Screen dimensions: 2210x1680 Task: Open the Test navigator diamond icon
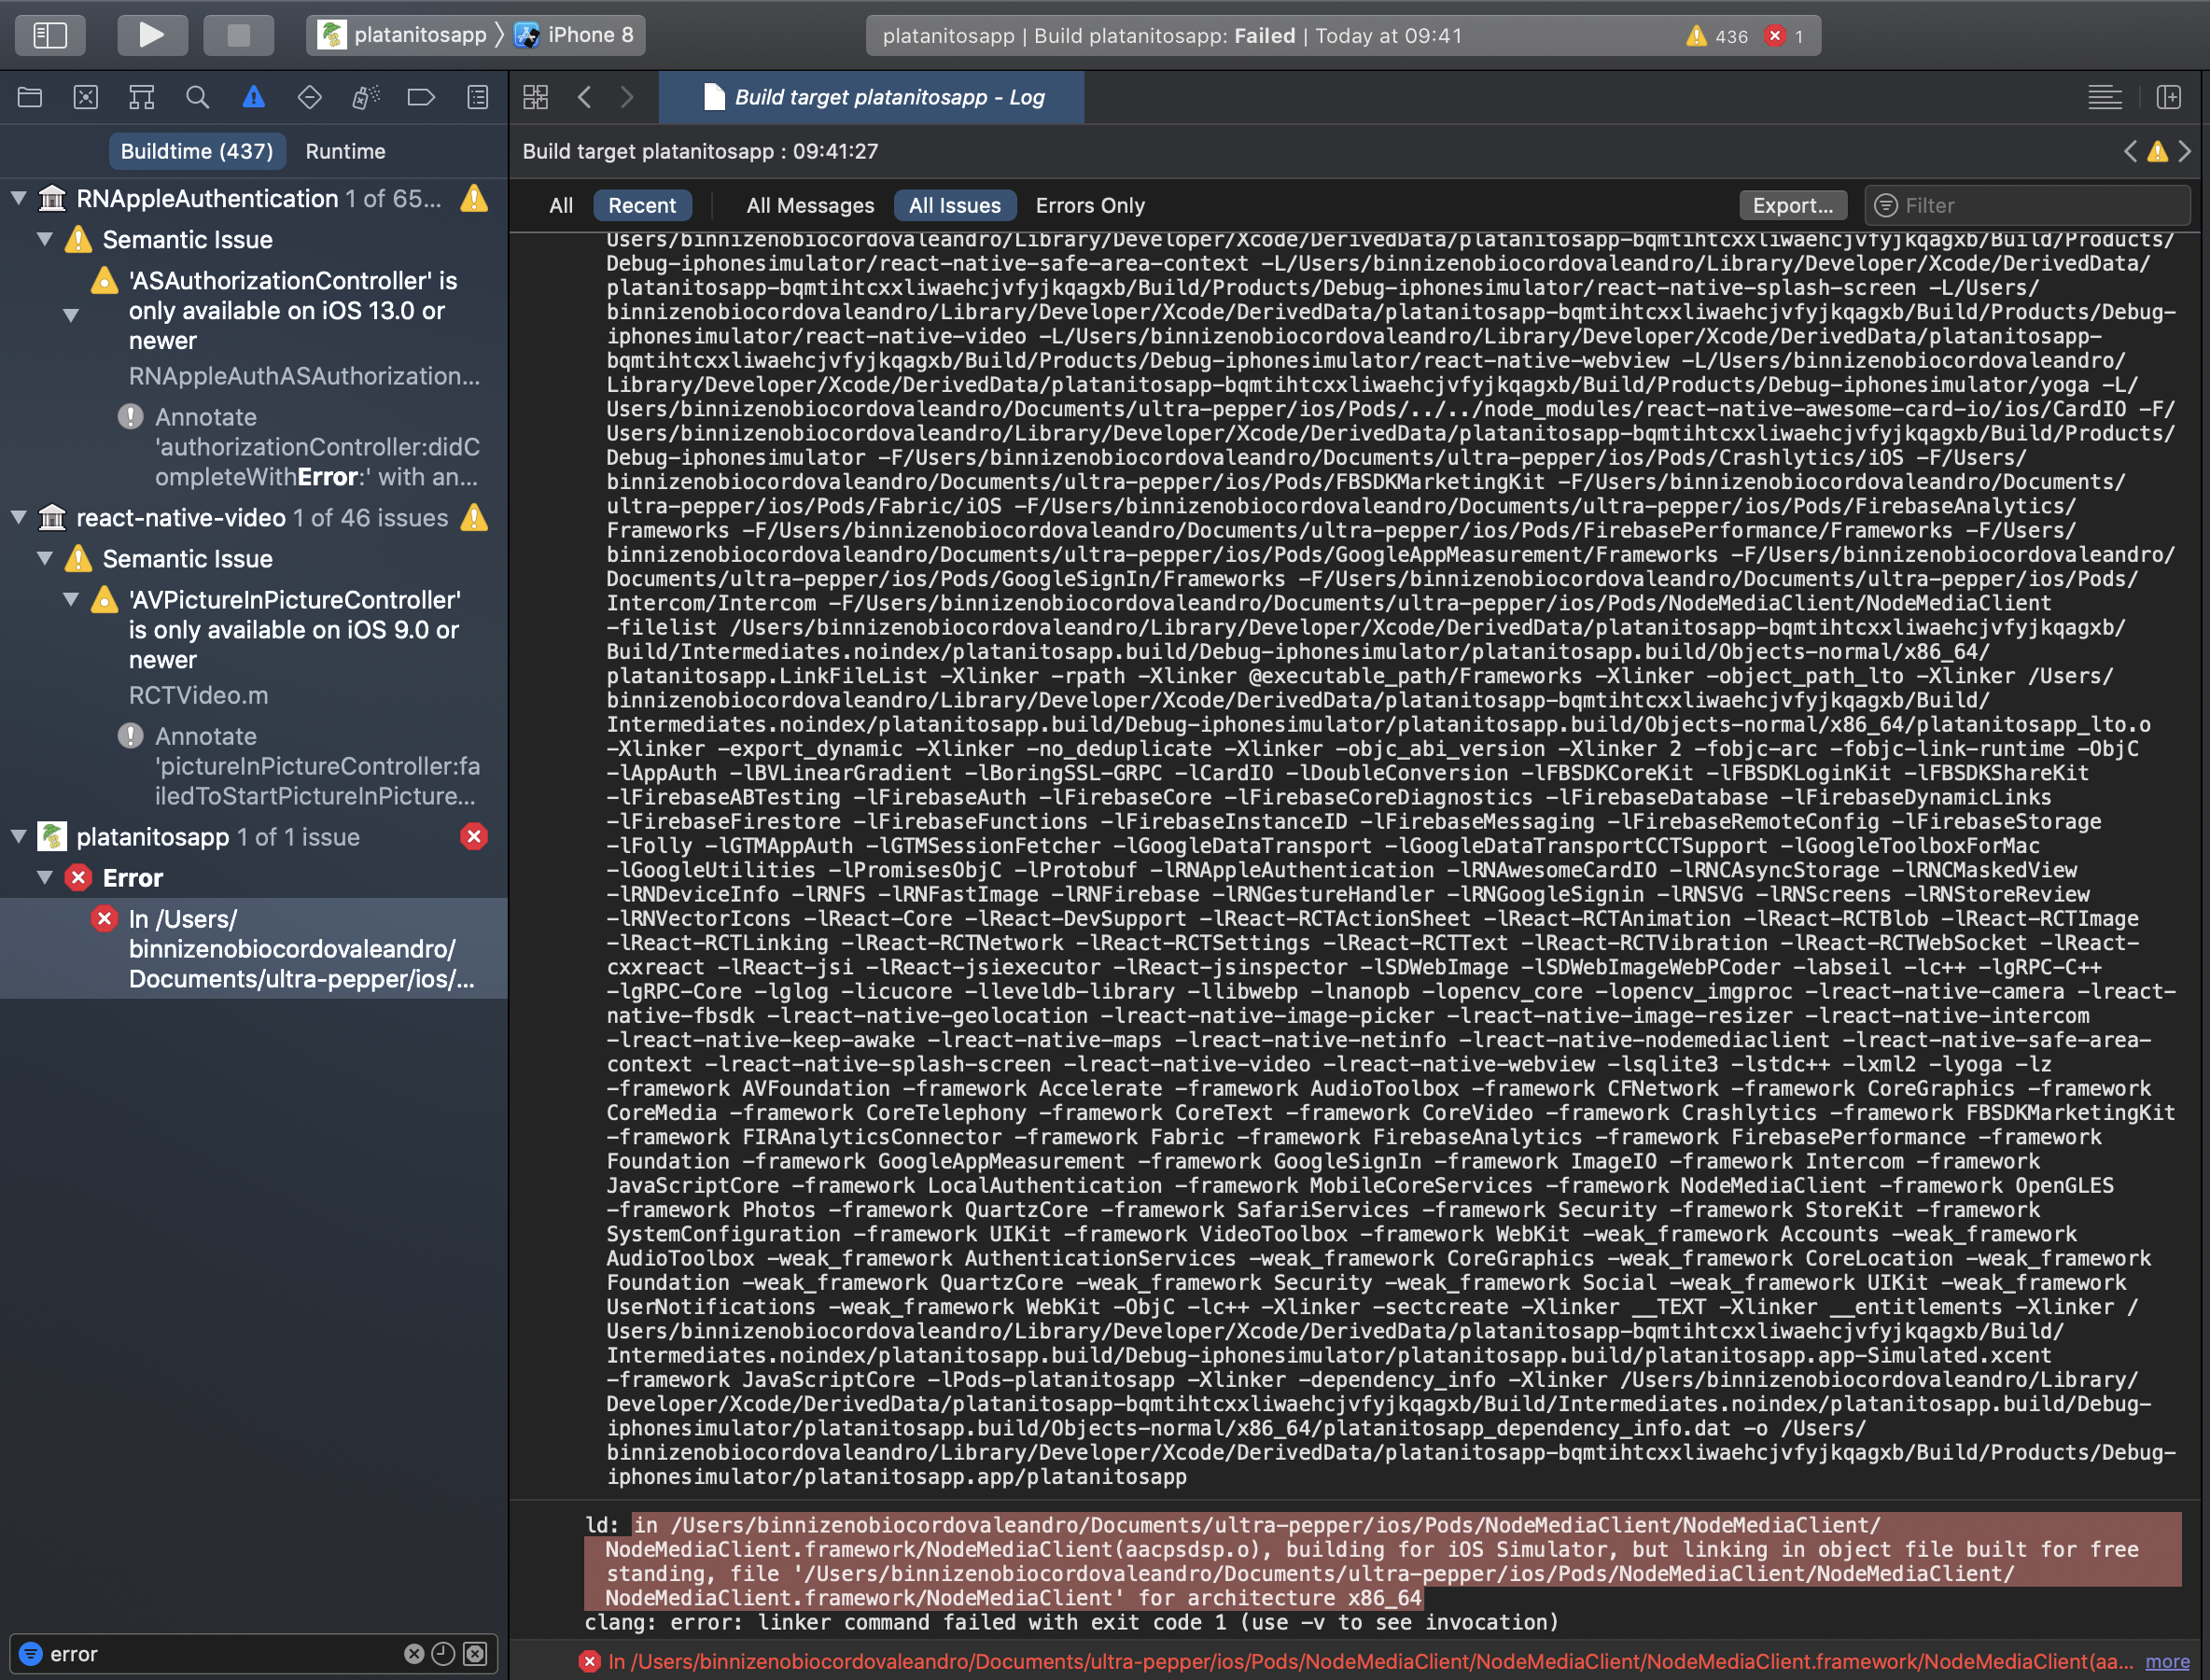[309, 97]
